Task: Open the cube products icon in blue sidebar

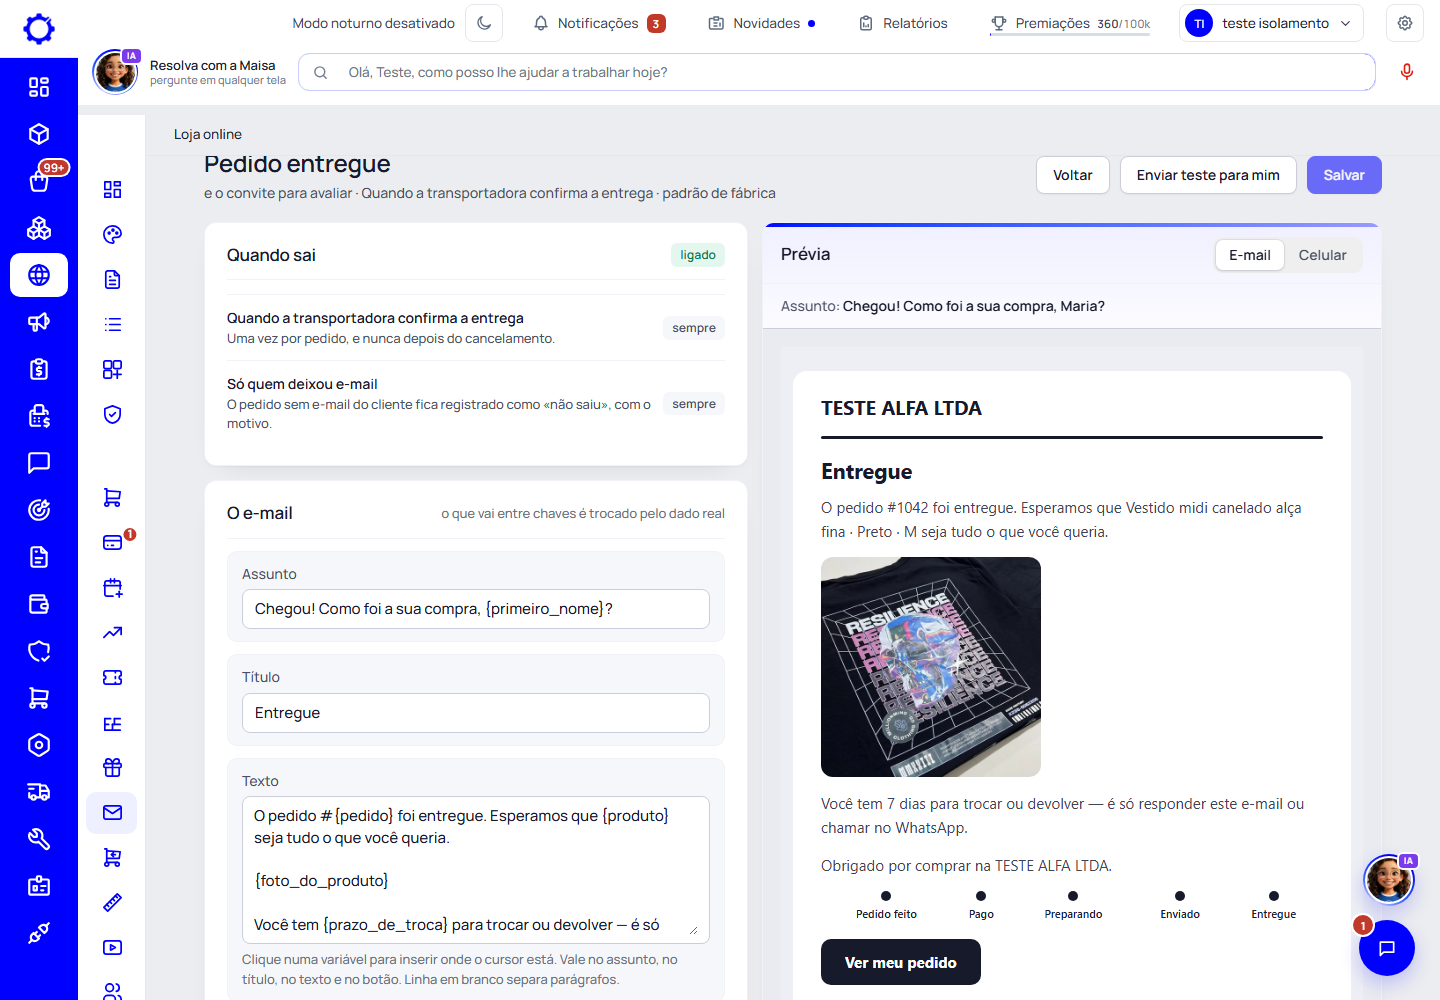Action: 39,134
